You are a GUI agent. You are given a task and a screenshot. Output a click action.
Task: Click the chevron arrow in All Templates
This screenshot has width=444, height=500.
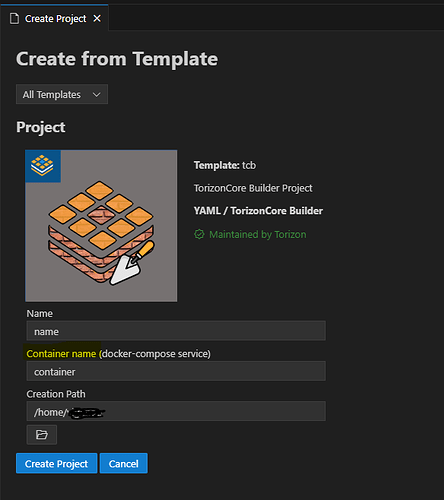[97, 95]
